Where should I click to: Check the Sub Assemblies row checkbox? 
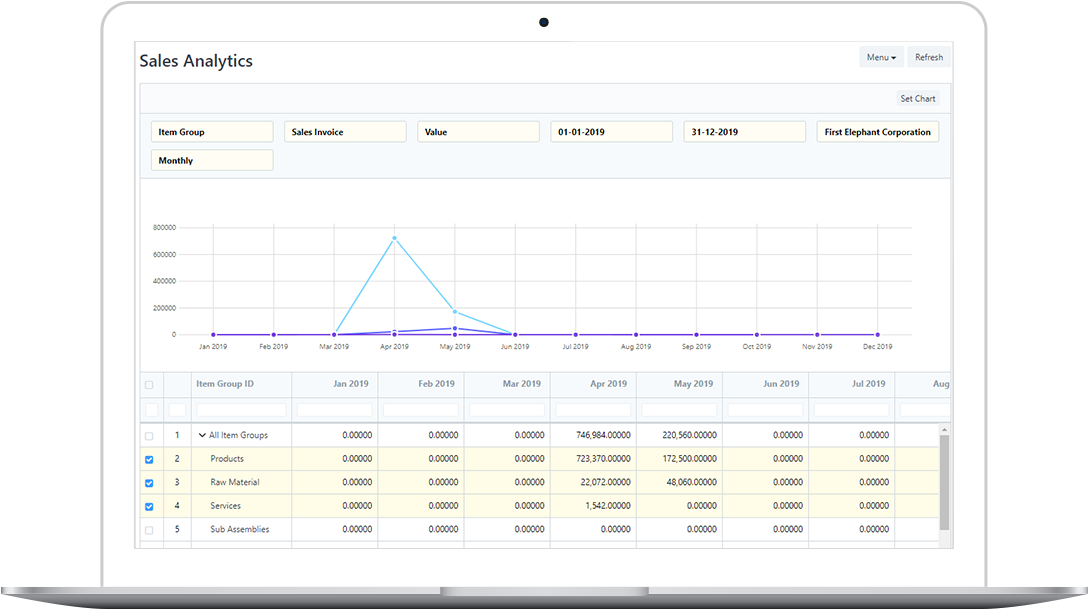[150, 529]
